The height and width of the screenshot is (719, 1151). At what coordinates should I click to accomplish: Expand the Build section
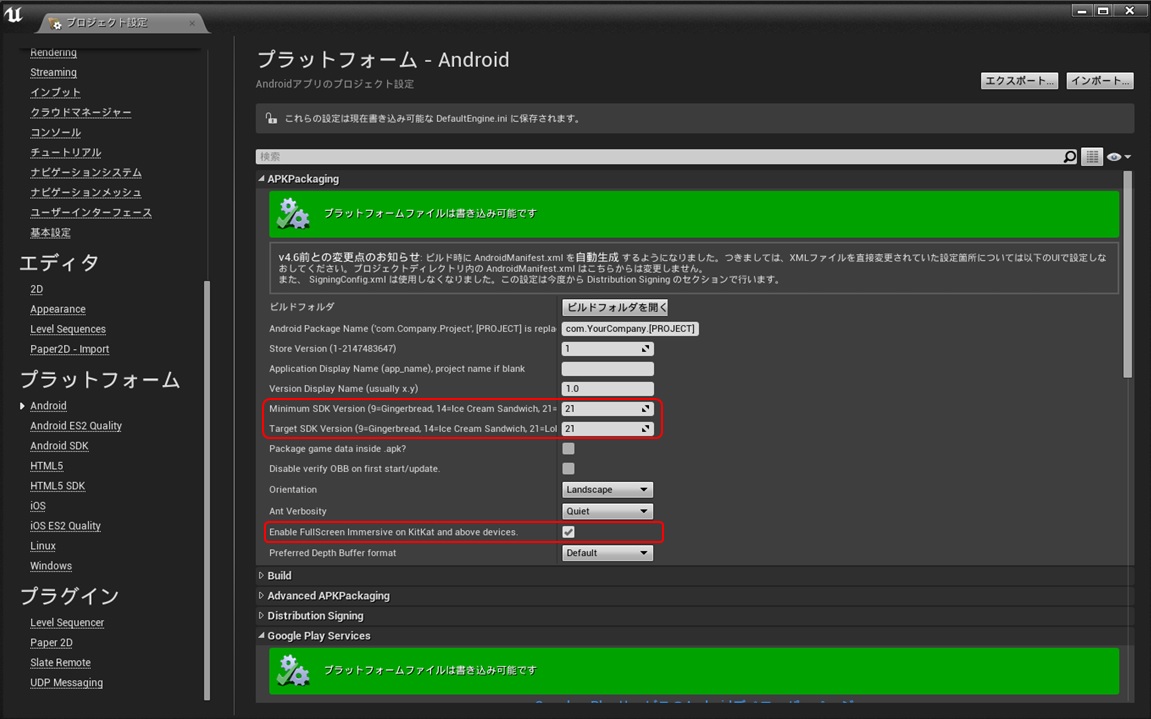pos(261,576)
